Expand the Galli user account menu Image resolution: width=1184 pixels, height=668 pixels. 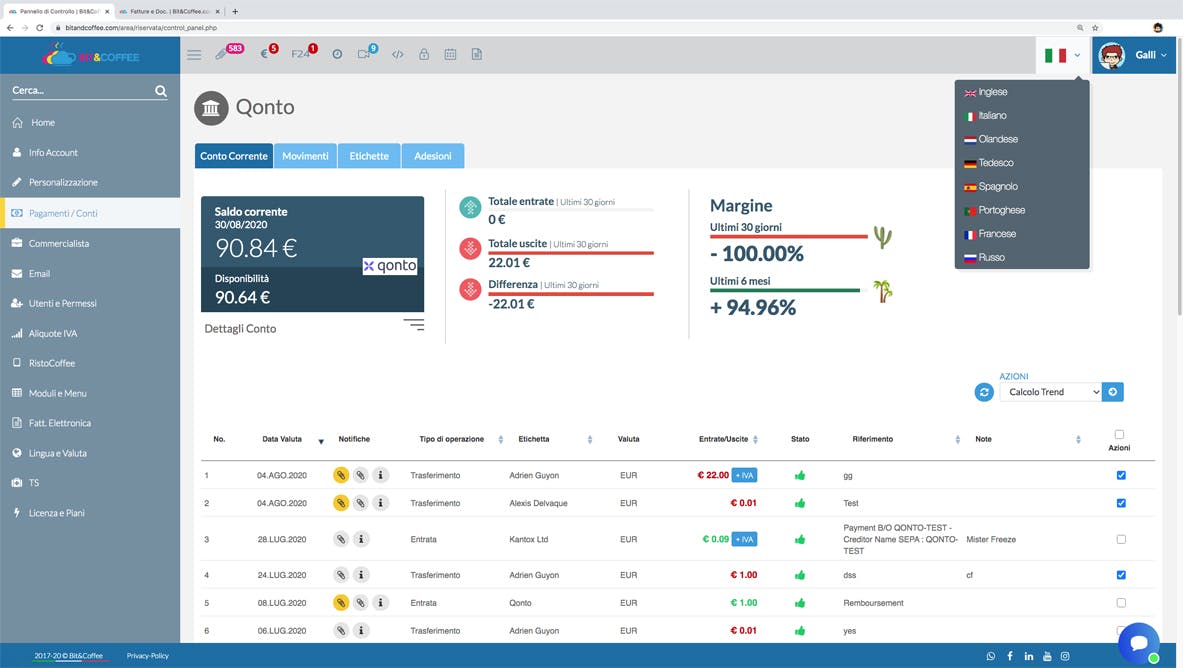(x=1133, y=55)
